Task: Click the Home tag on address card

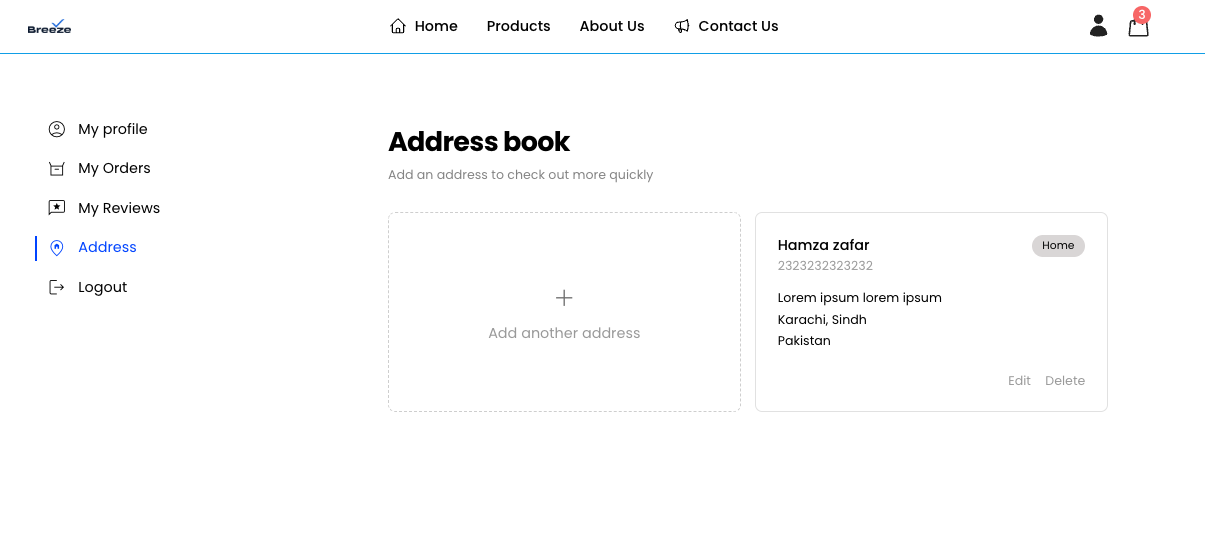Action: tap(1058, 246)
